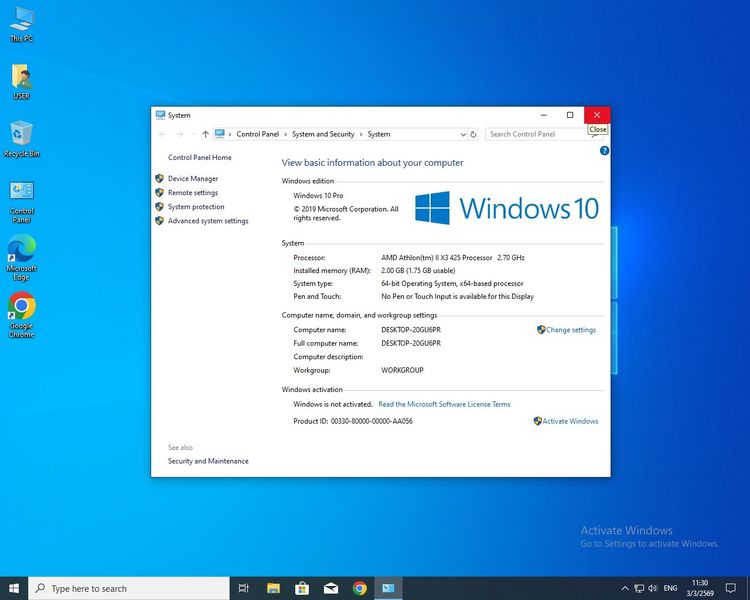Expand chevron after System and Security breadcrumb
This screenshot has height=600, width=750.
pyautogui.click(x=361, y=134)
